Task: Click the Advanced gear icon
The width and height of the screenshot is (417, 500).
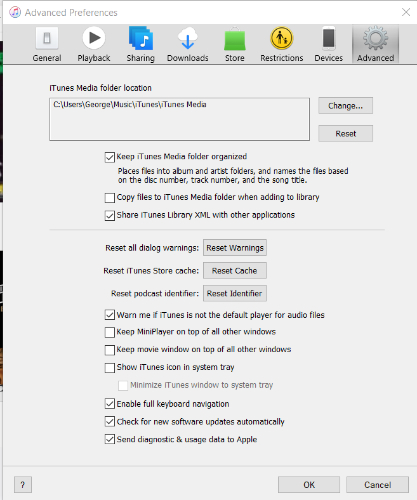Action: coord(376,38)
